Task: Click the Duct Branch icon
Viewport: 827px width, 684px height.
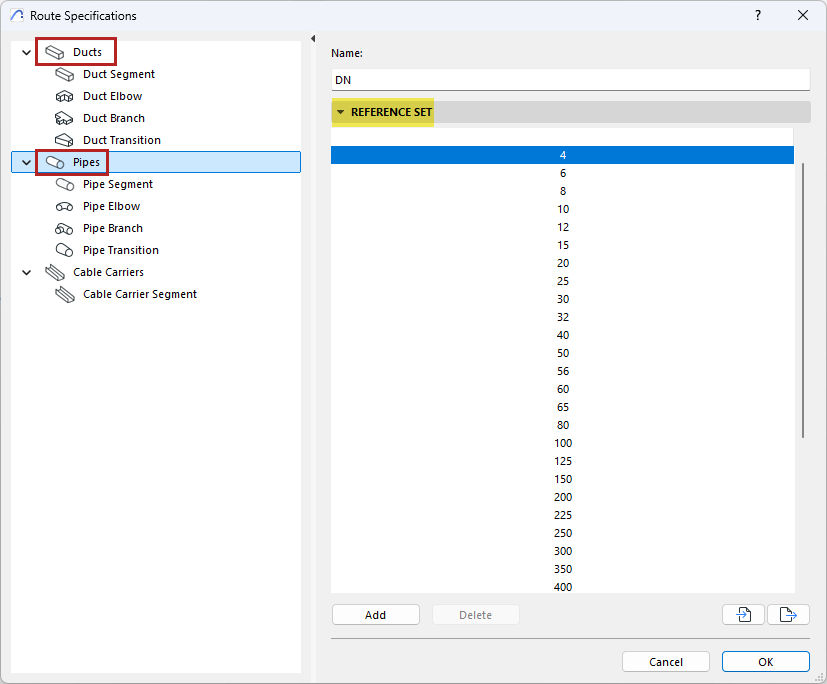Action: point(64,118)
